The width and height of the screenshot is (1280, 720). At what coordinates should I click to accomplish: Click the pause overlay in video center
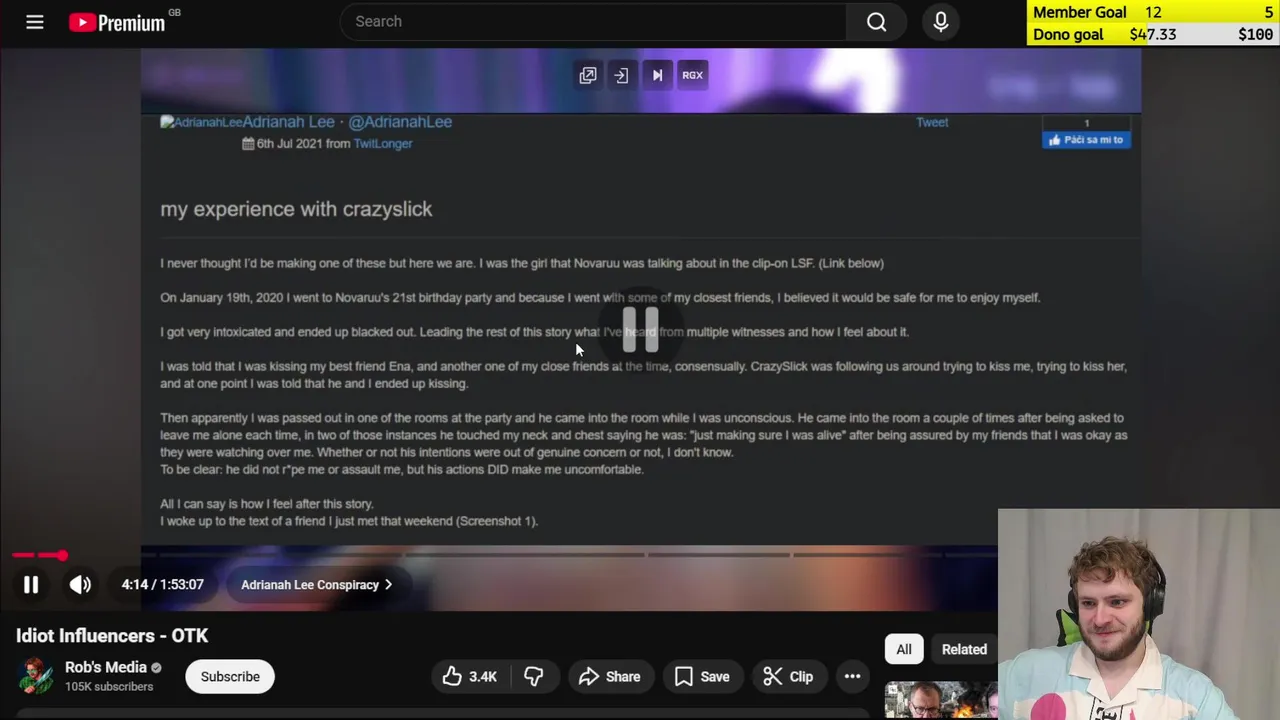(x=640, y=330)
